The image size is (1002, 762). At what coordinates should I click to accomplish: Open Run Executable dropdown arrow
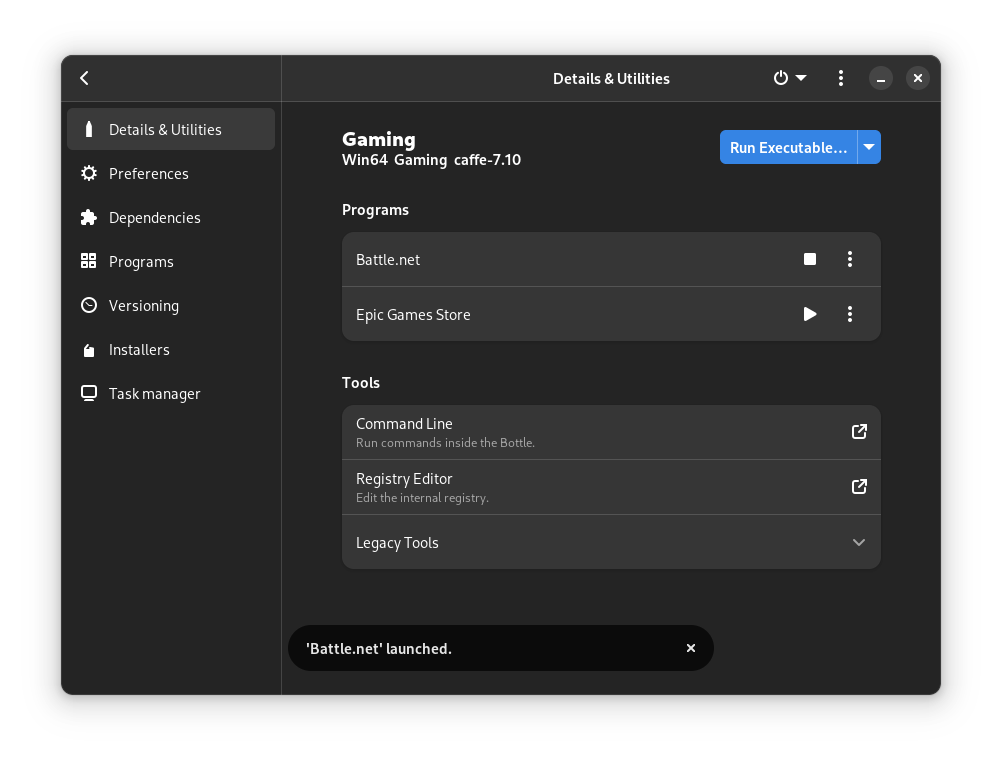coord(869,147)
